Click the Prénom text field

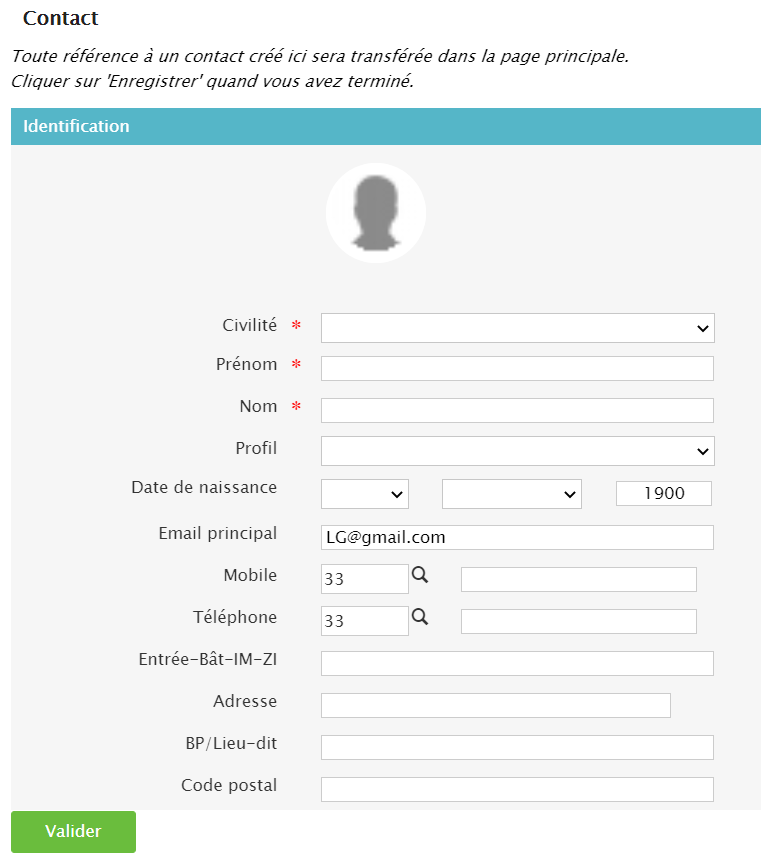coord(517,368)
